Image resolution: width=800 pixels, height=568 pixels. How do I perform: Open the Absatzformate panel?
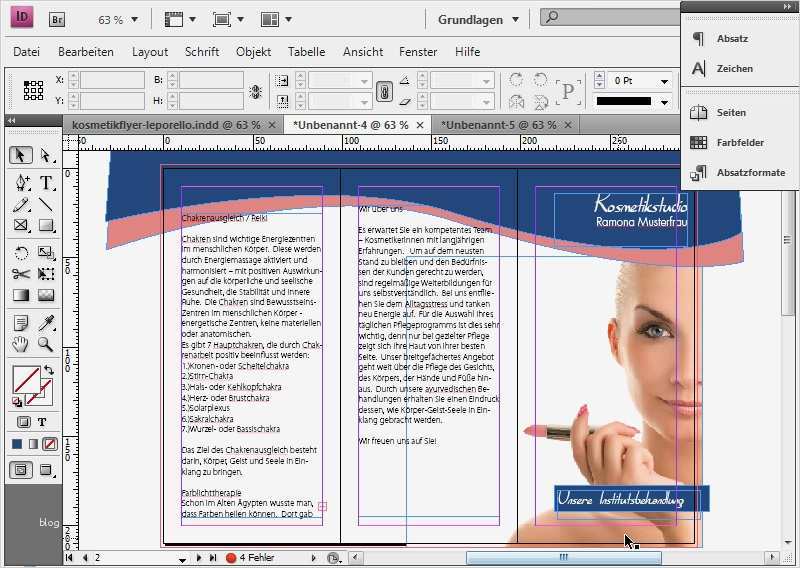click(739, 172)
